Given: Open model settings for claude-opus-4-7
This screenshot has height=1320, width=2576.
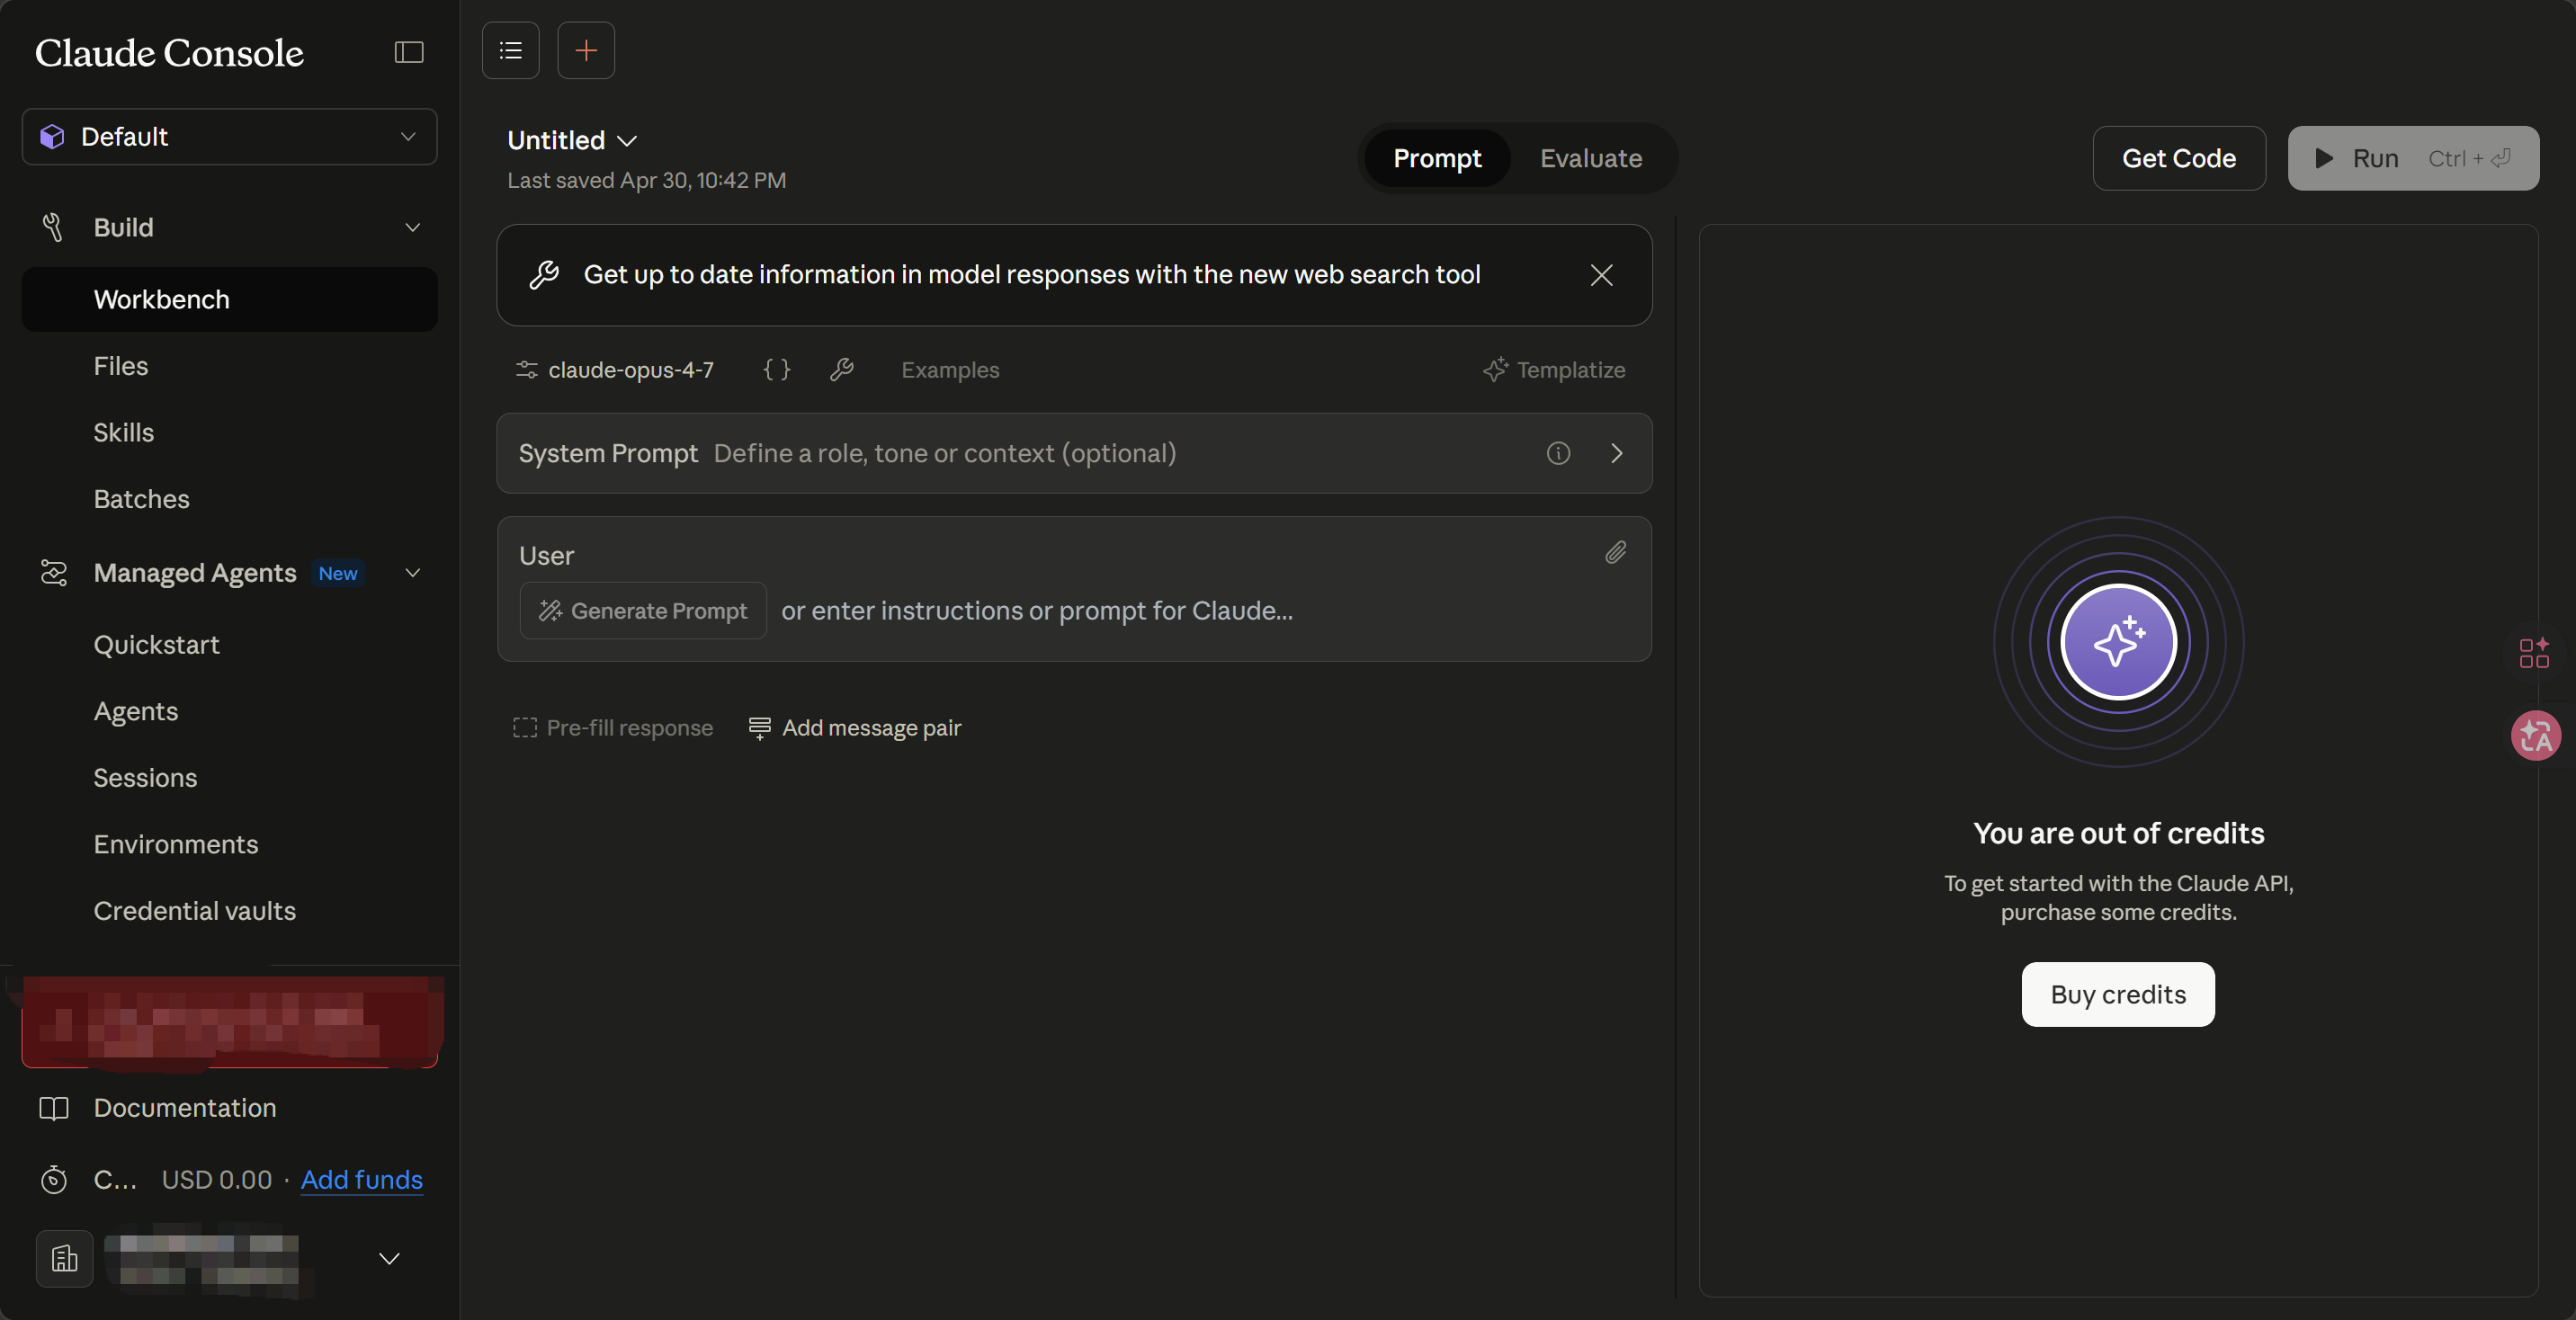Looking at the screenshot, I should [x=615, y=370].
